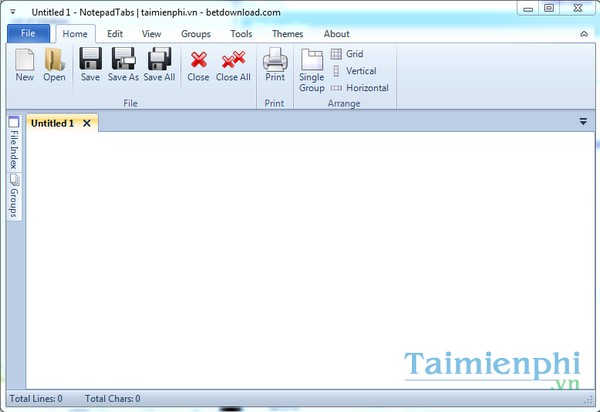The width and height of the screenshot is (600, 412).
Task: Select the Untitled 1 document tab
Action: (x=62, y=123)
